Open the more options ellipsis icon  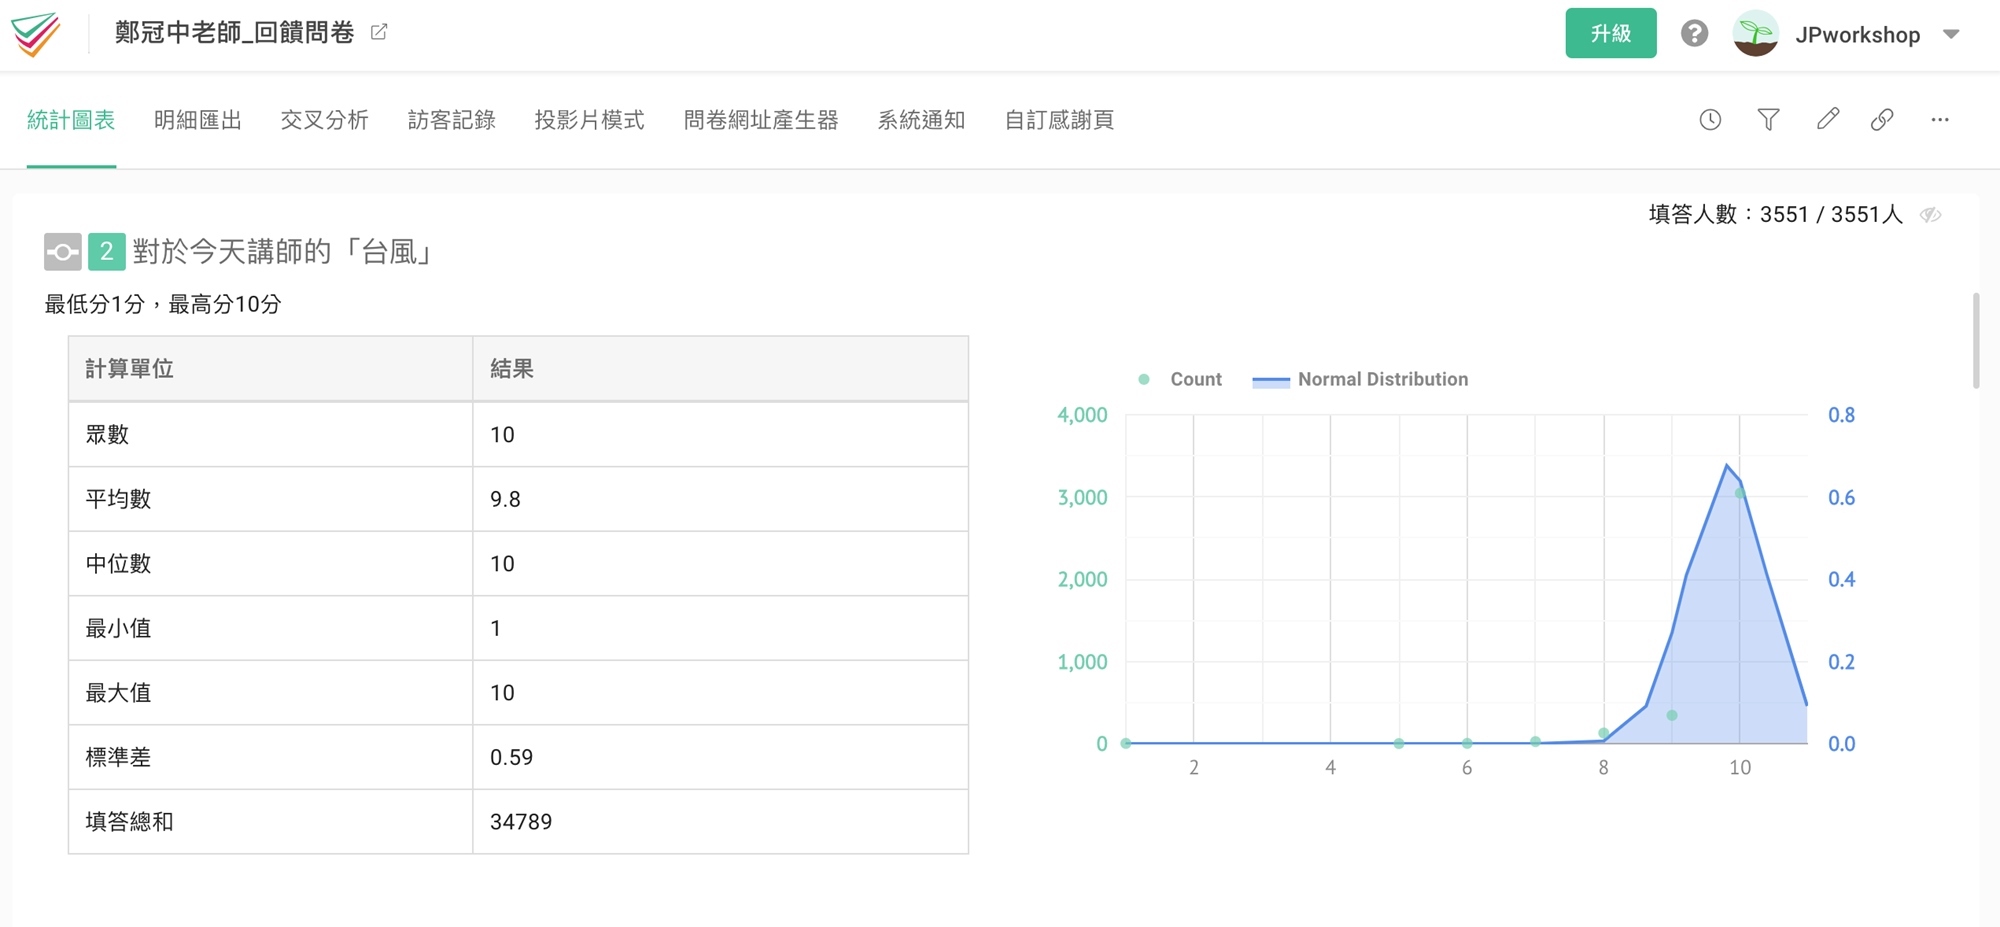[x=1941, y=119]
